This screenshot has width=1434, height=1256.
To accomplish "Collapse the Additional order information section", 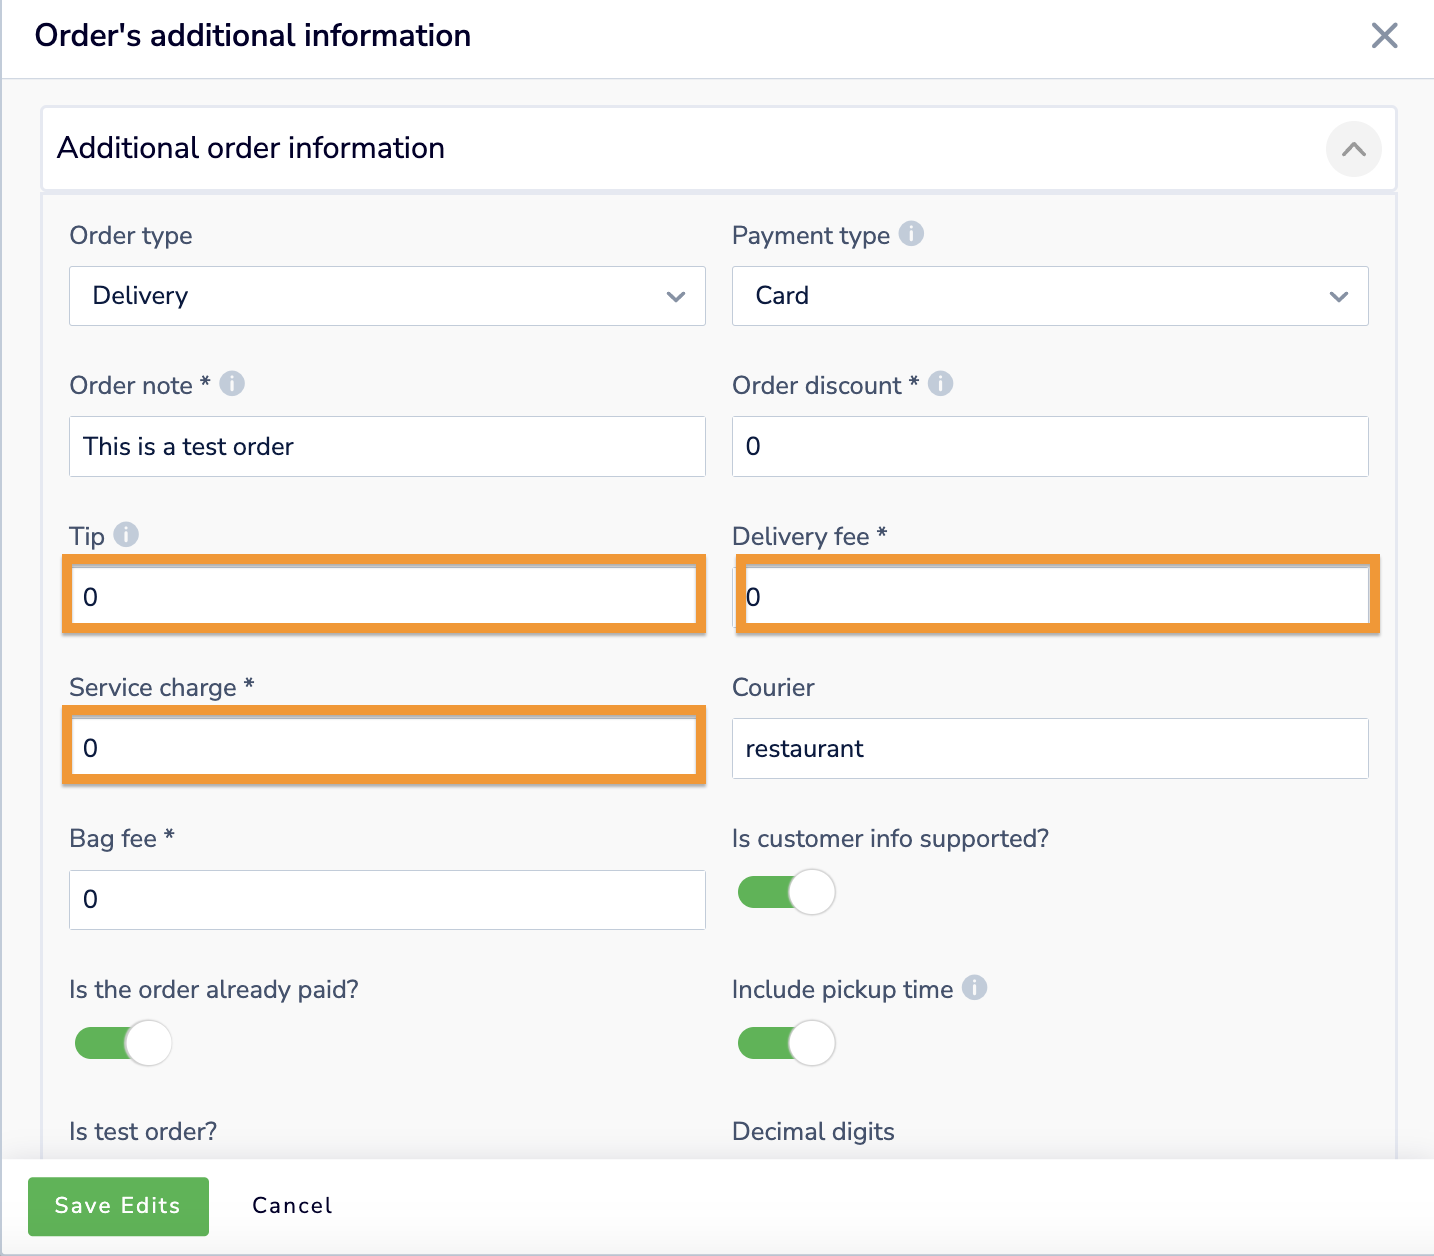I will click(x=1353, y=149).
